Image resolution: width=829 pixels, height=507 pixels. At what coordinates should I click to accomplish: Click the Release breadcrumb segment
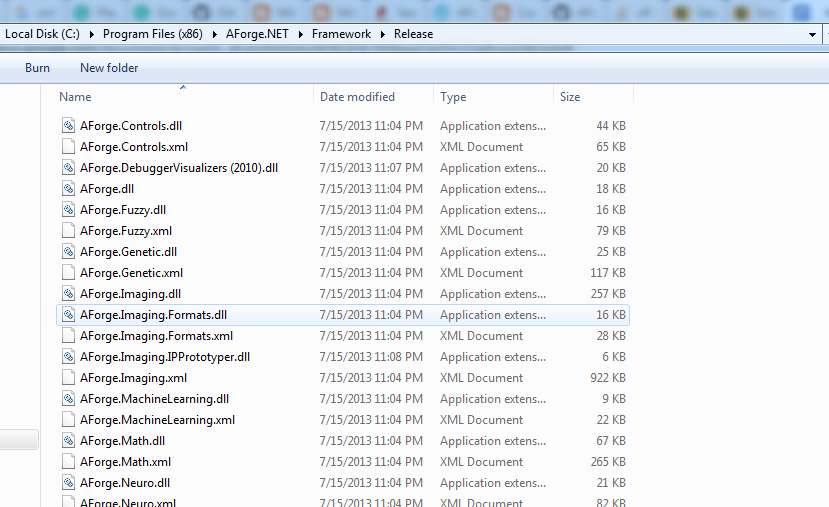point(413,34)
